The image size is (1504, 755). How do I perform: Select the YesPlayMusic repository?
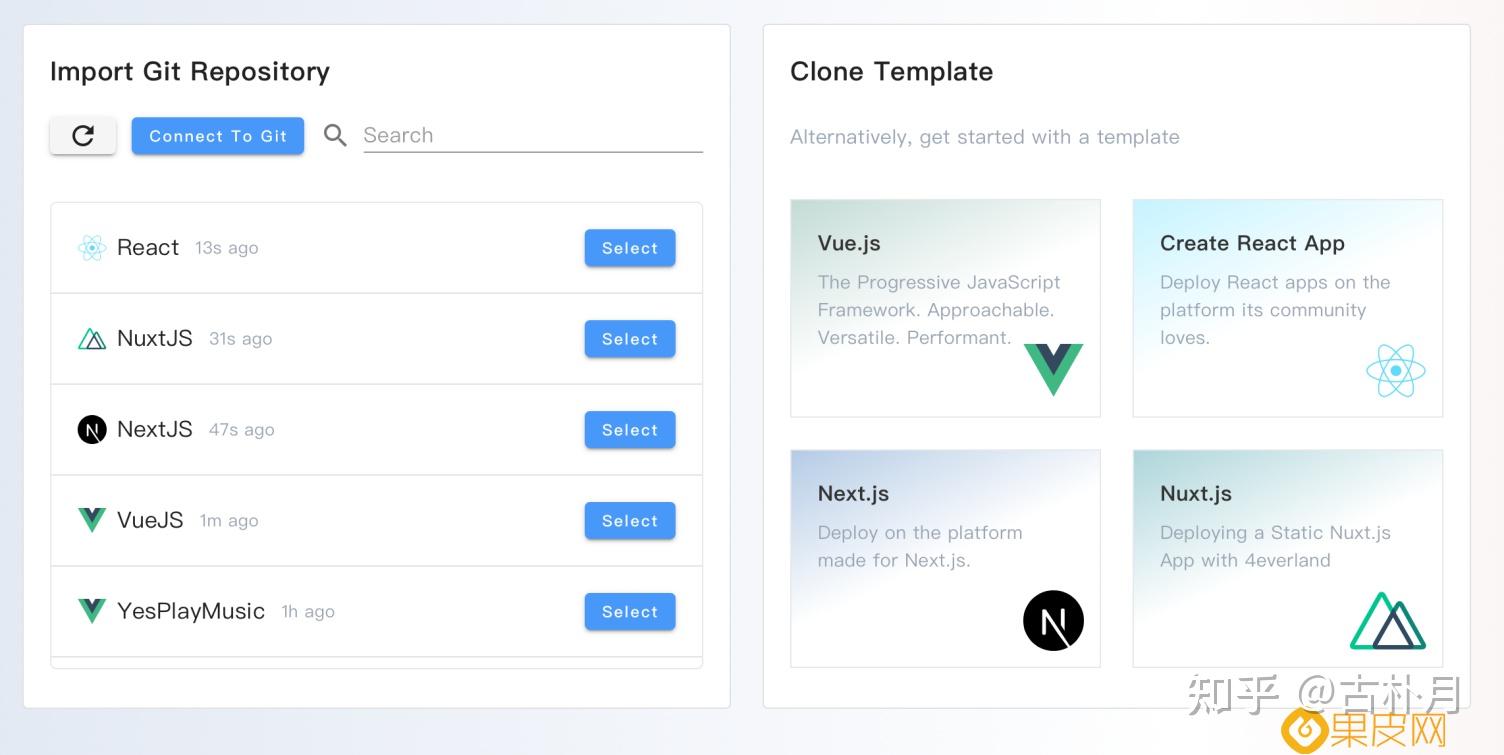pyautogui.click(x=630, y=612)
